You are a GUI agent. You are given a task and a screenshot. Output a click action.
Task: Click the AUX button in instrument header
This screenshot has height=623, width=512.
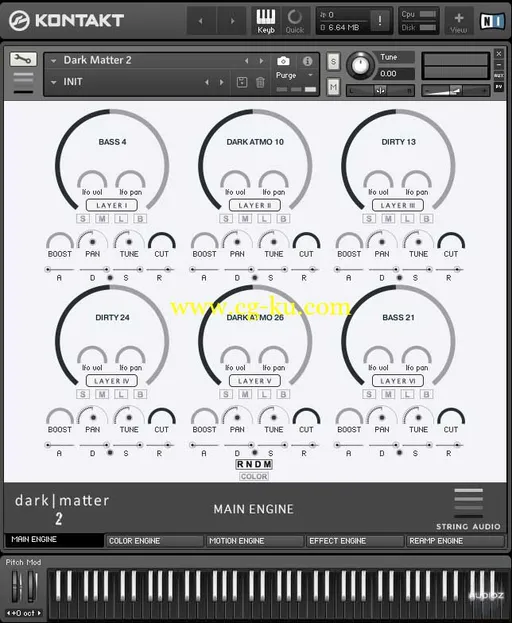click(x=499, y=75)
